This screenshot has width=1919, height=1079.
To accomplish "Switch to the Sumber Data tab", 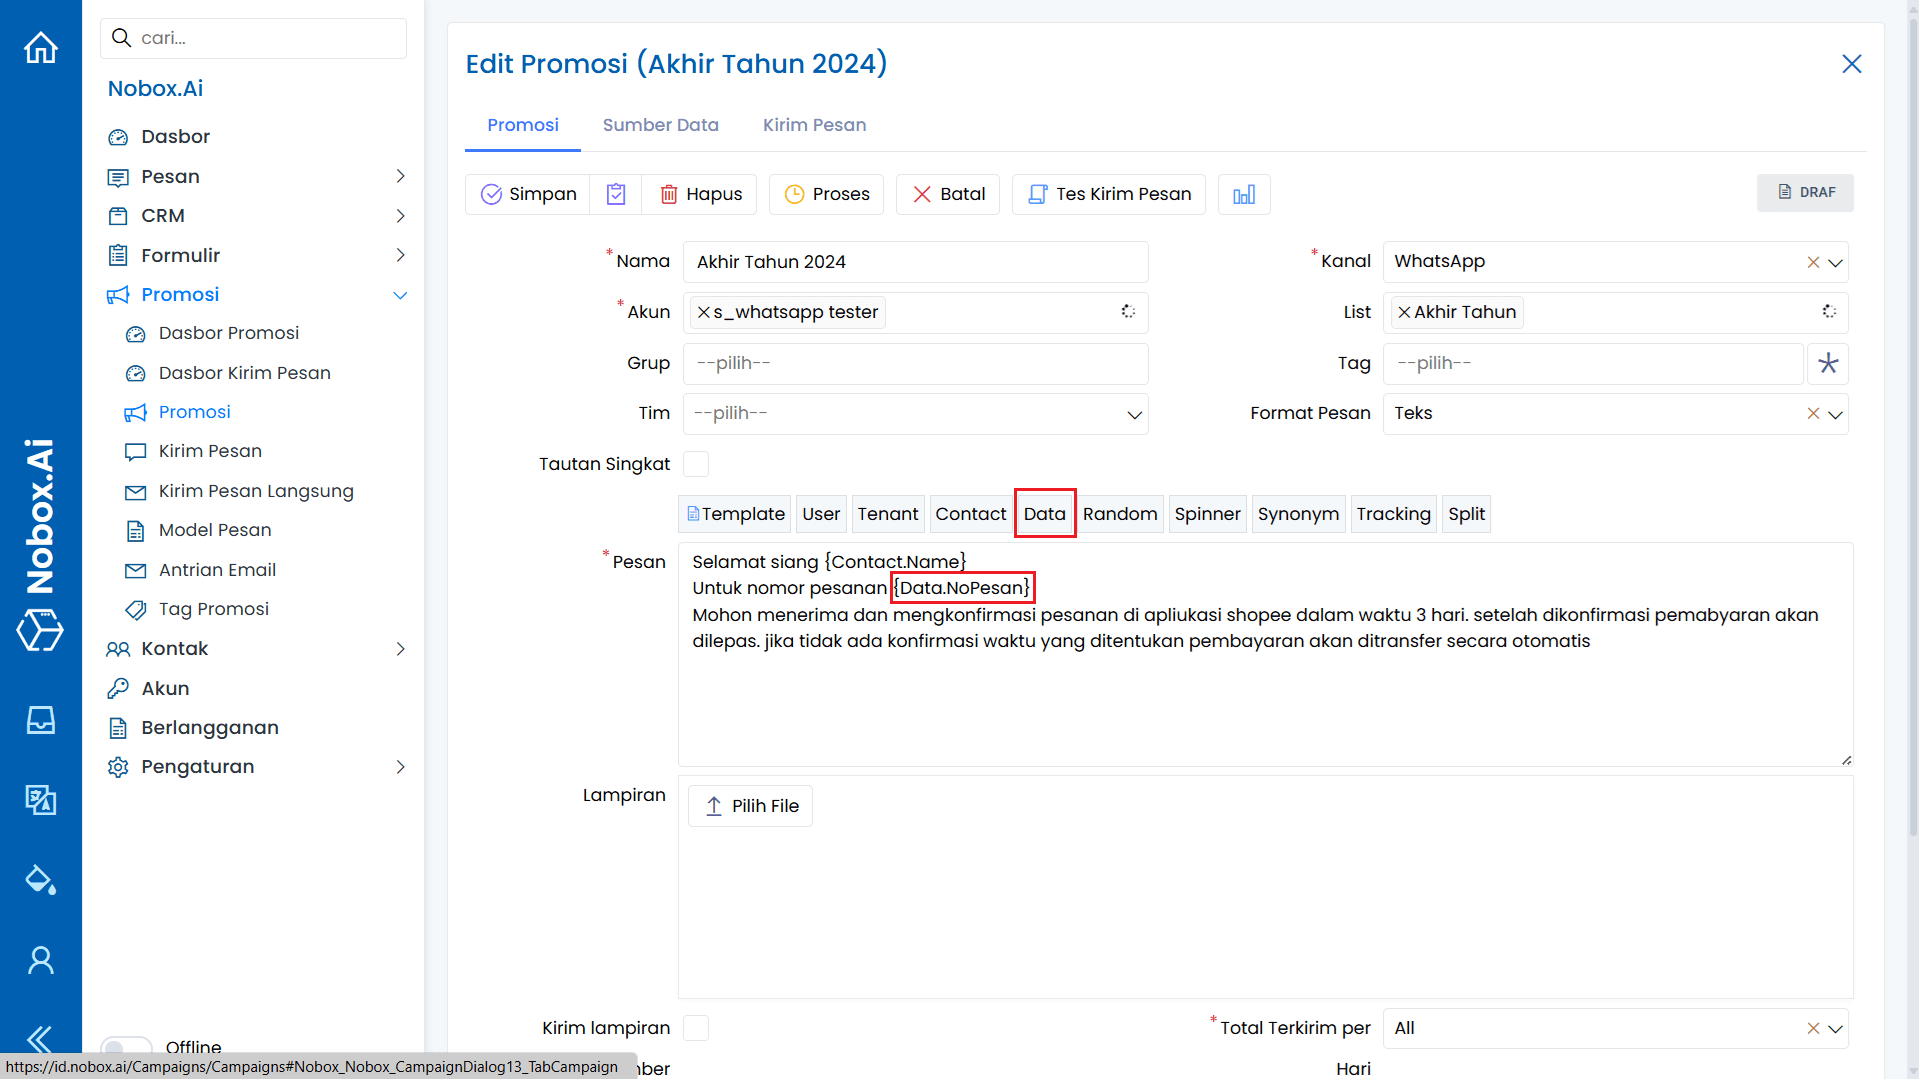I will pyautogui.click(x=660, y=125).
